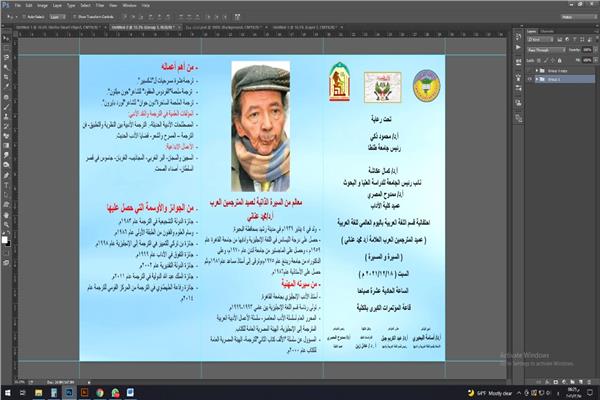This screenshot has width=600, height=400.
Task: Enable the Auto-Select checkbox
Action: pyautogui.click(x=24, y=17)
